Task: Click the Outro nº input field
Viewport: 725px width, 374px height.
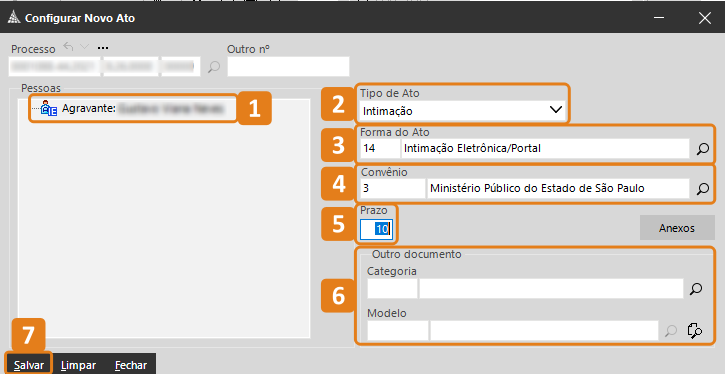Action: pos(289,67)
